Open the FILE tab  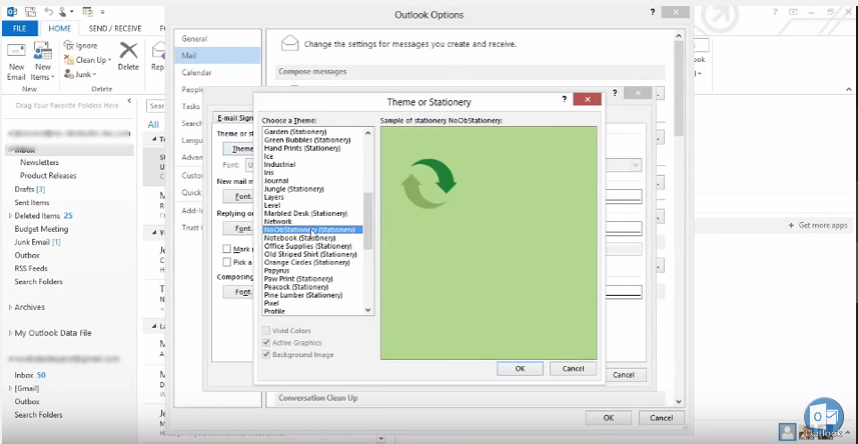click(x=20, y=28)
